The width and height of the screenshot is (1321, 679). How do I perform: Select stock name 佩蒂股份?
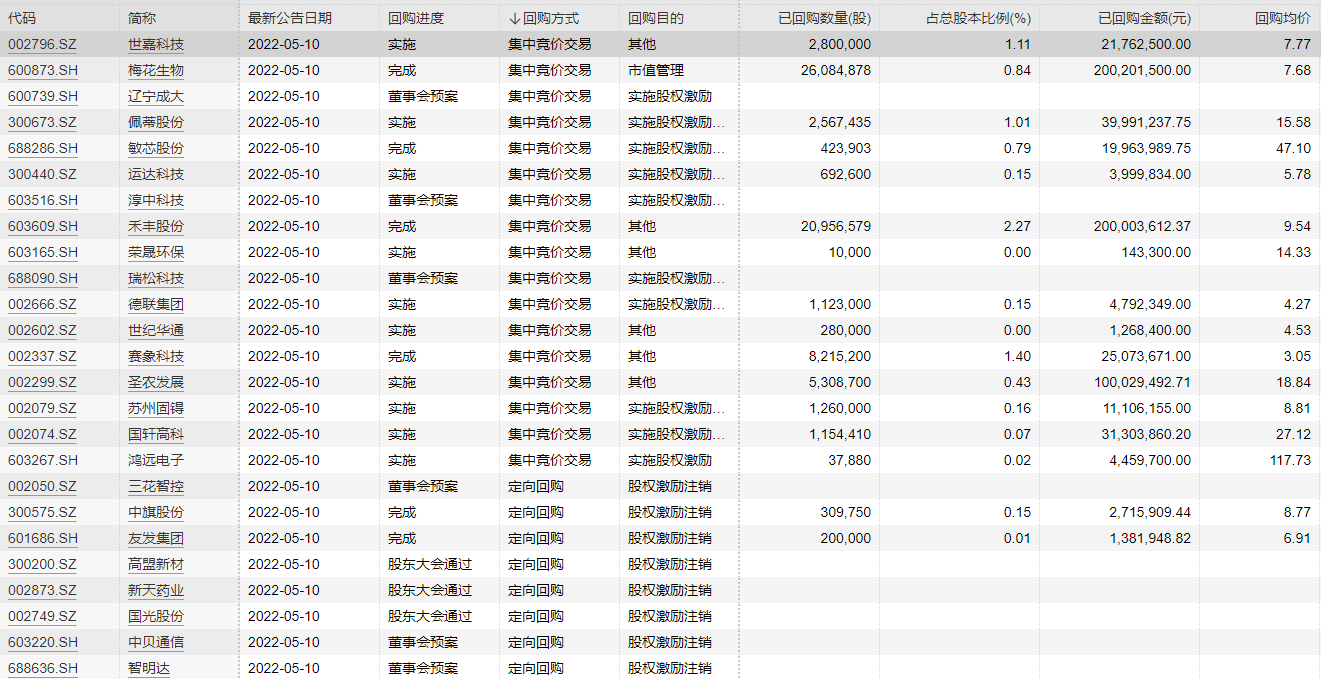point(156,122)
